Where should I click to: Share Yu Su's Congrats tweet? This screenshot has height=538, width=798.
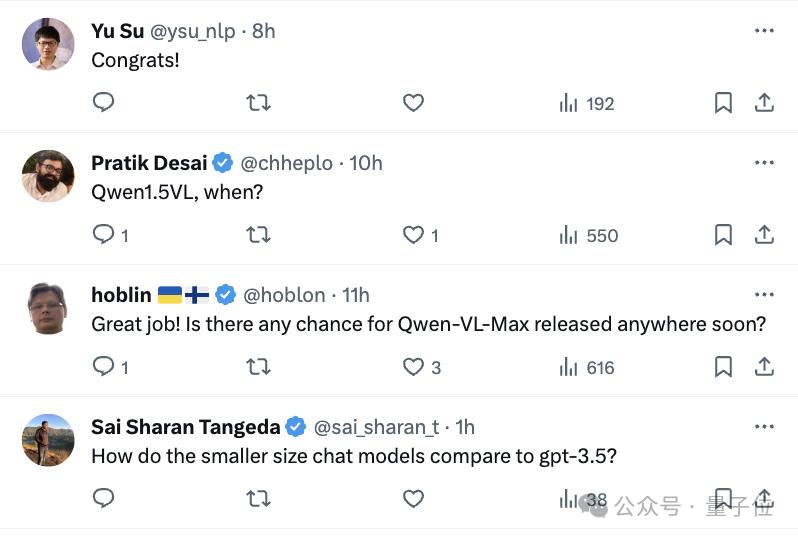click(x=764, y=103)
